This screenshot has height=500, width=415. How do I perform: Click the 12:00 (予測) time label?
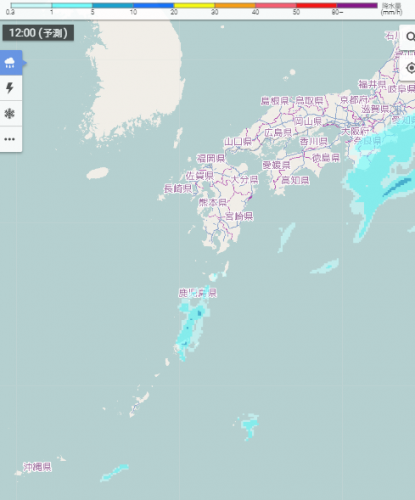pos(38,33)
